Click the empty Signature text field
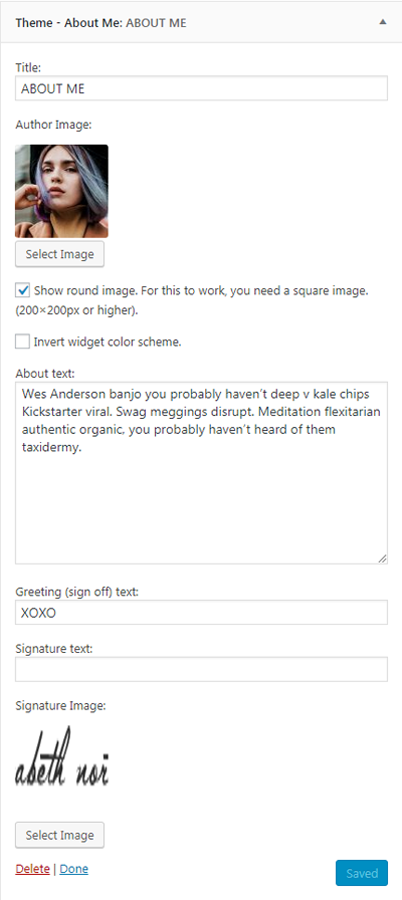This screenshot has width=402, height=900. pos(201,669)
